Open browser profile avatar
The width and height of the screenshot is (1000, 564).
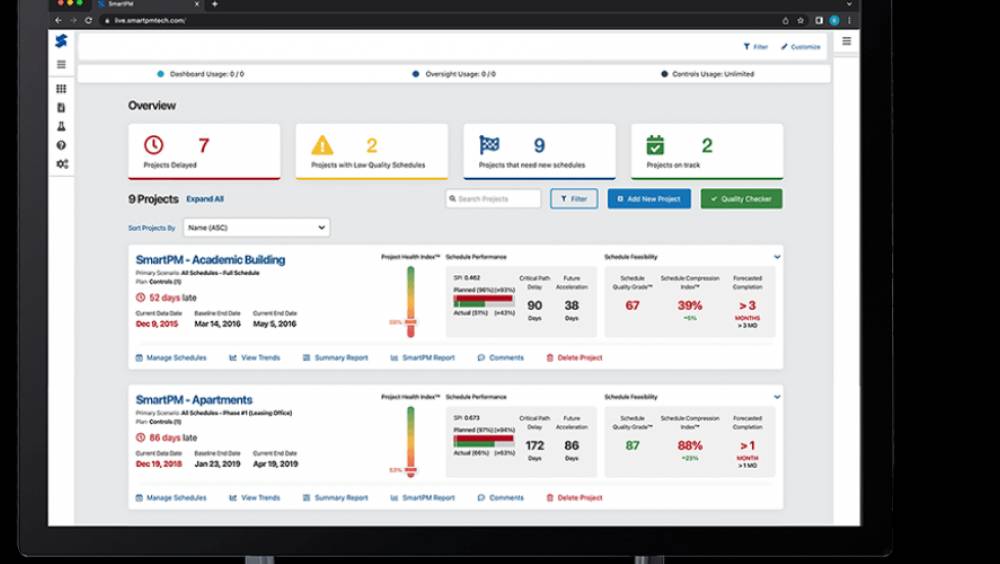point(834,20)
